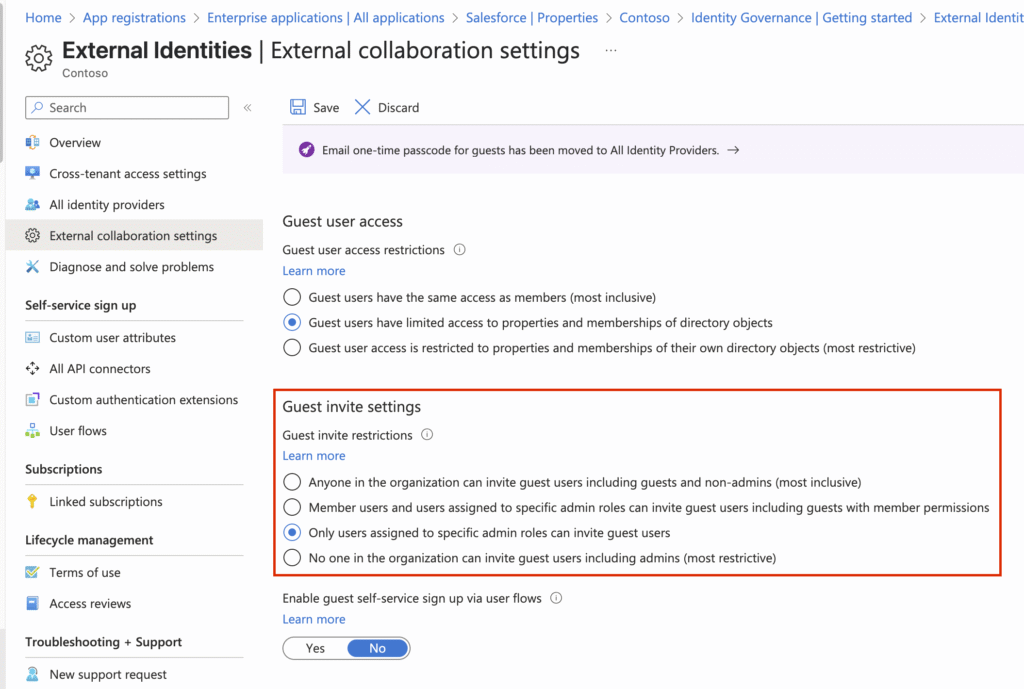Viewport: 1024px width, 689px height.
Task: Open the ellipsis more options beside page title
Action: (611, 50)
